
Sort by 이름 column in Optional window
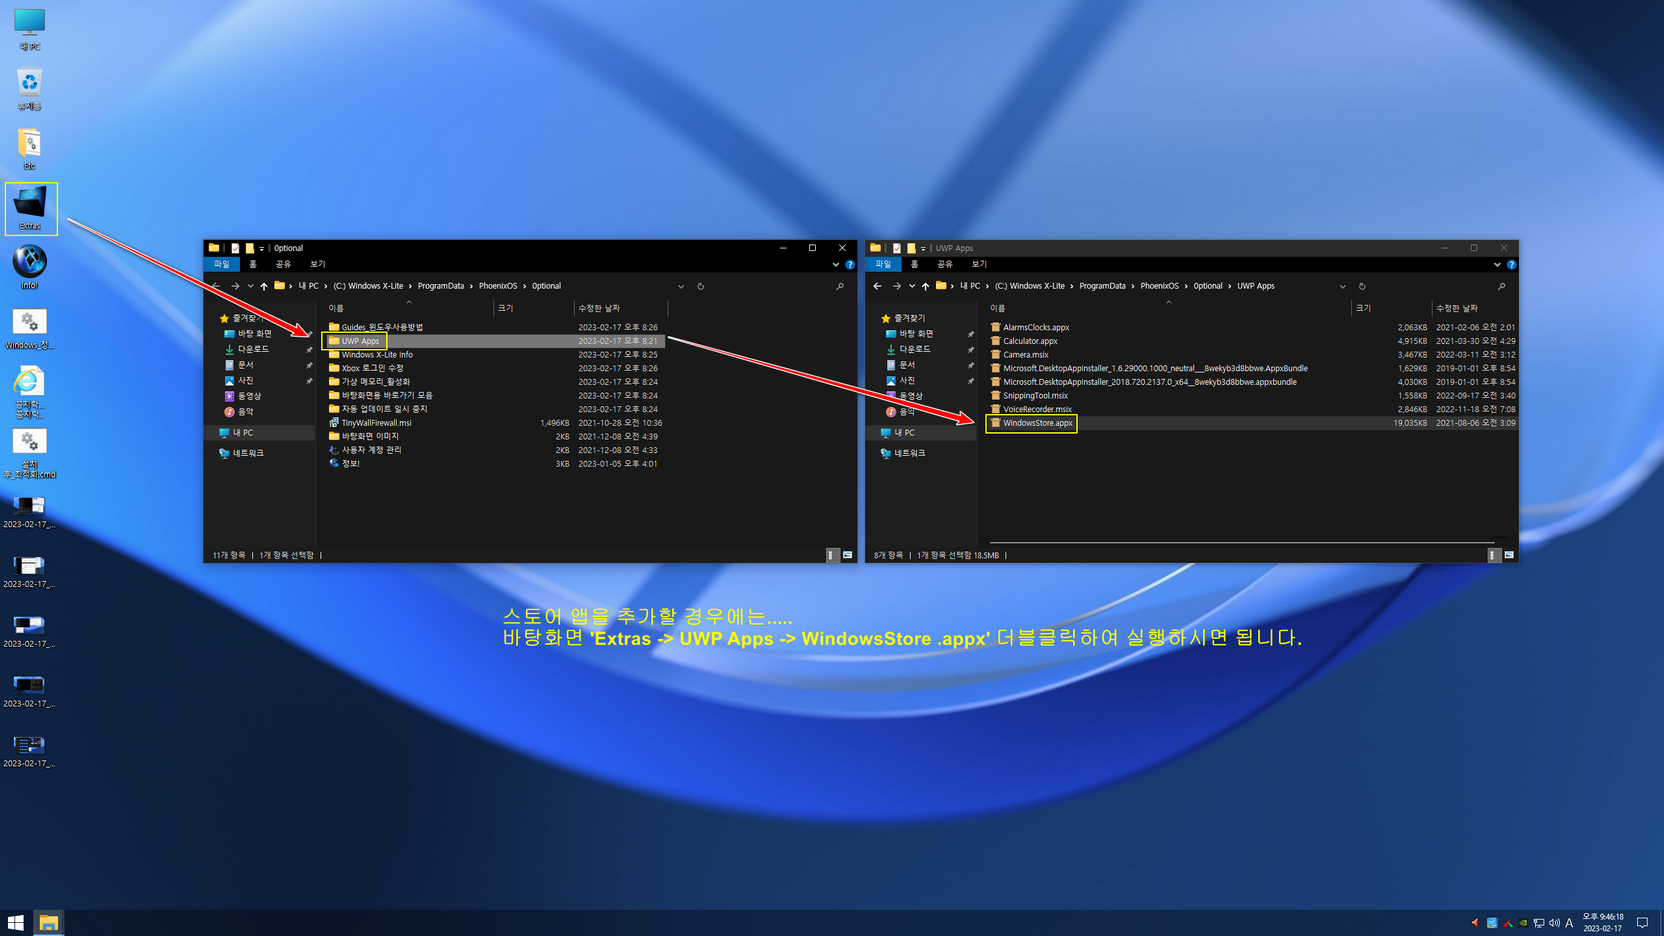[408, 308]
